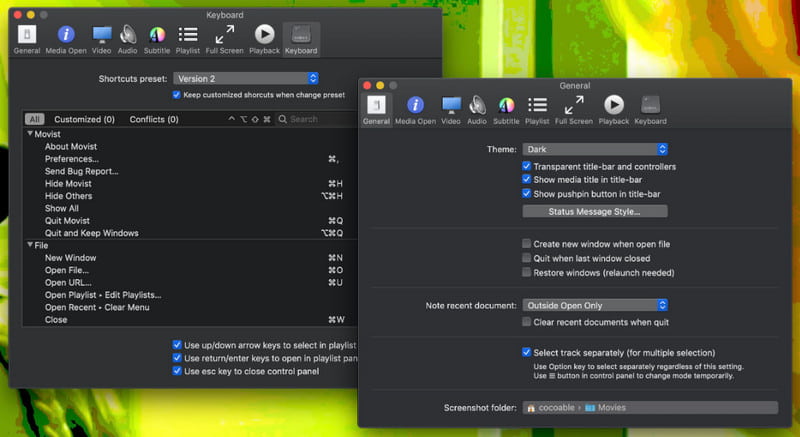This screenshot has width=800, height=437.
Task: Click the Status Message Style button
Action: pos(594,212)
